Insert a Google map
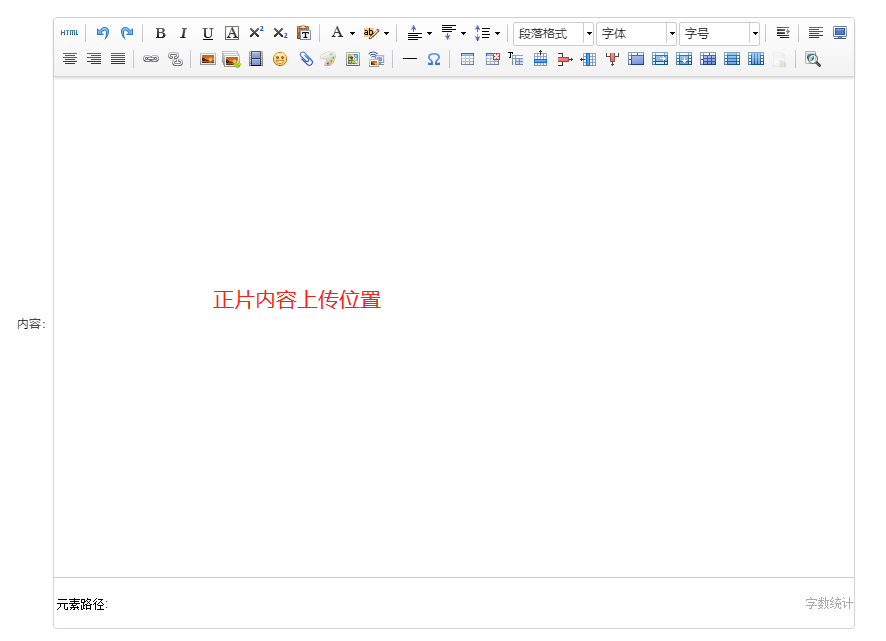The image size is (886, 641). (x=353, y=59)
